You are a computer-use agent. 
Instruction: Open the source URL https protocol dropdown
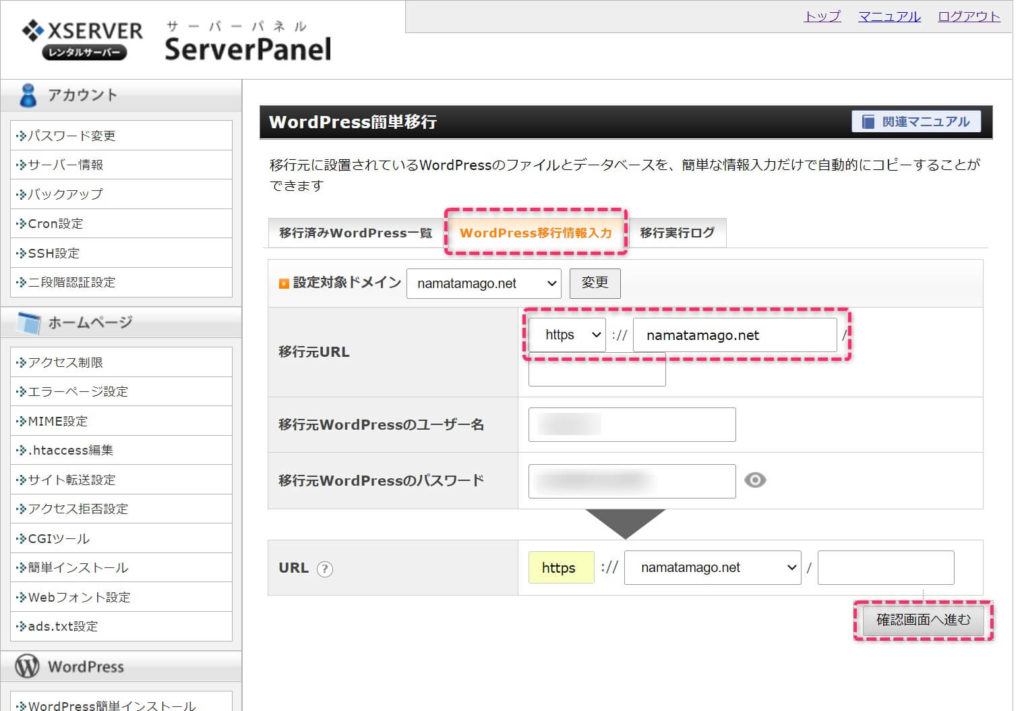click(567, 335)
